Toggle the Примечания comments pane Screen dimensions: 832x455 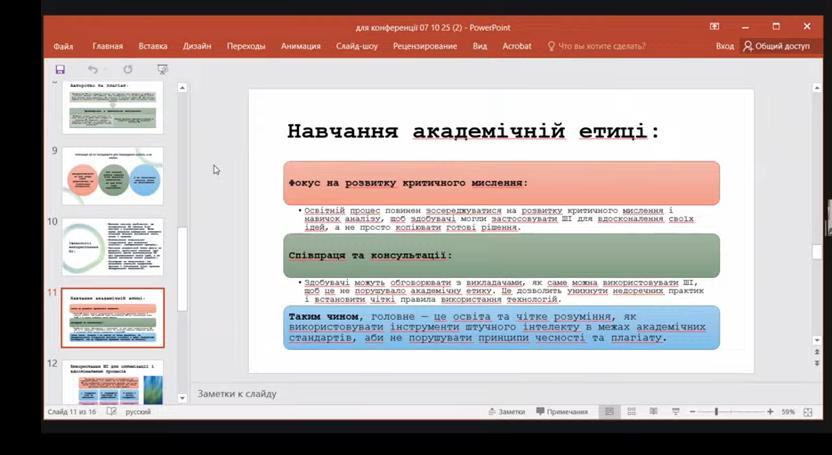coord(561,412)
